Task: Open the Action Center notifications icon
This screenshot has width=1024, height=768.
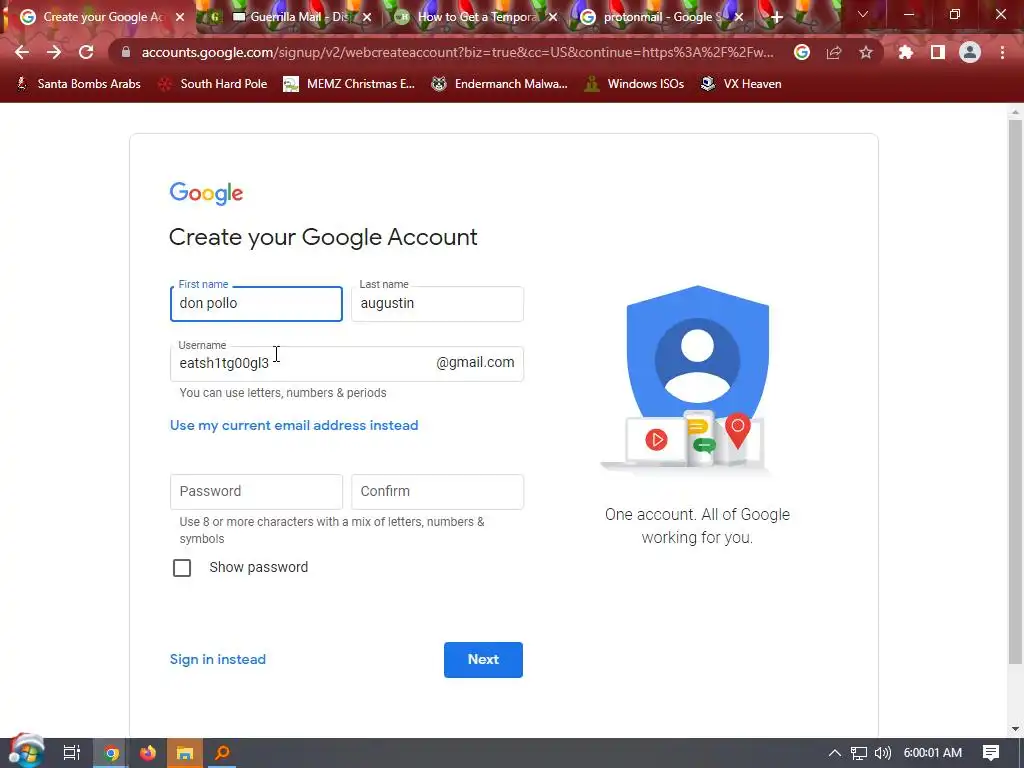Action: pos(991,753)
